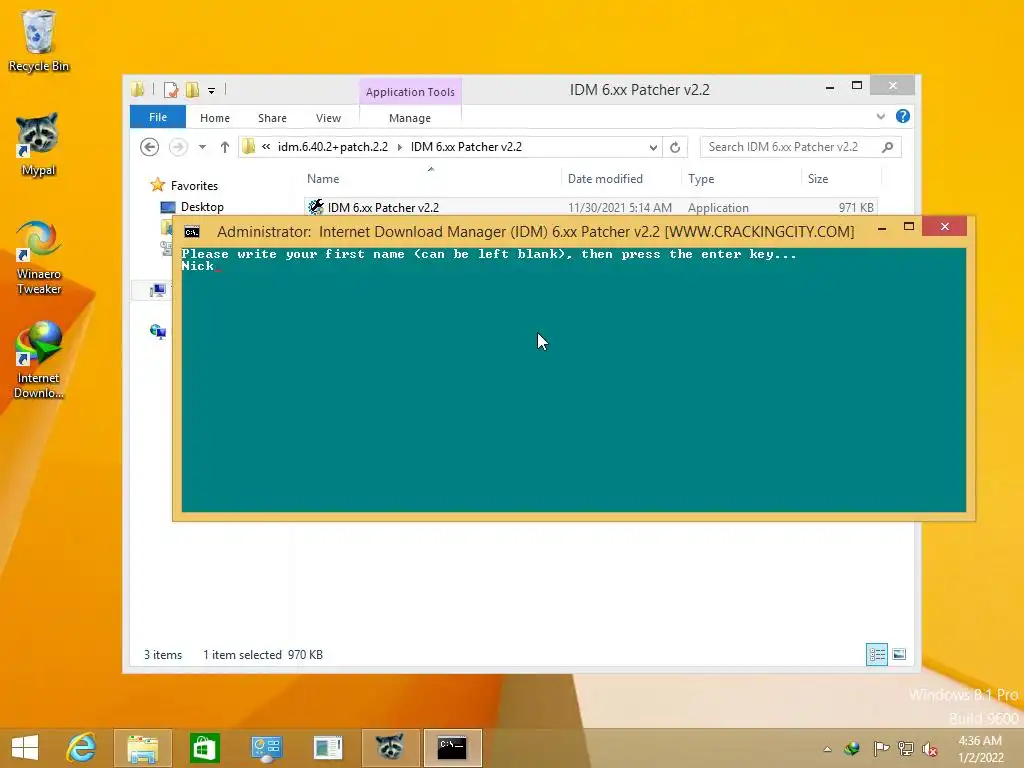Open Control Panel taskbar icon
The image size is (1024, 768).
pyautogui.click(x=266, y=748)
